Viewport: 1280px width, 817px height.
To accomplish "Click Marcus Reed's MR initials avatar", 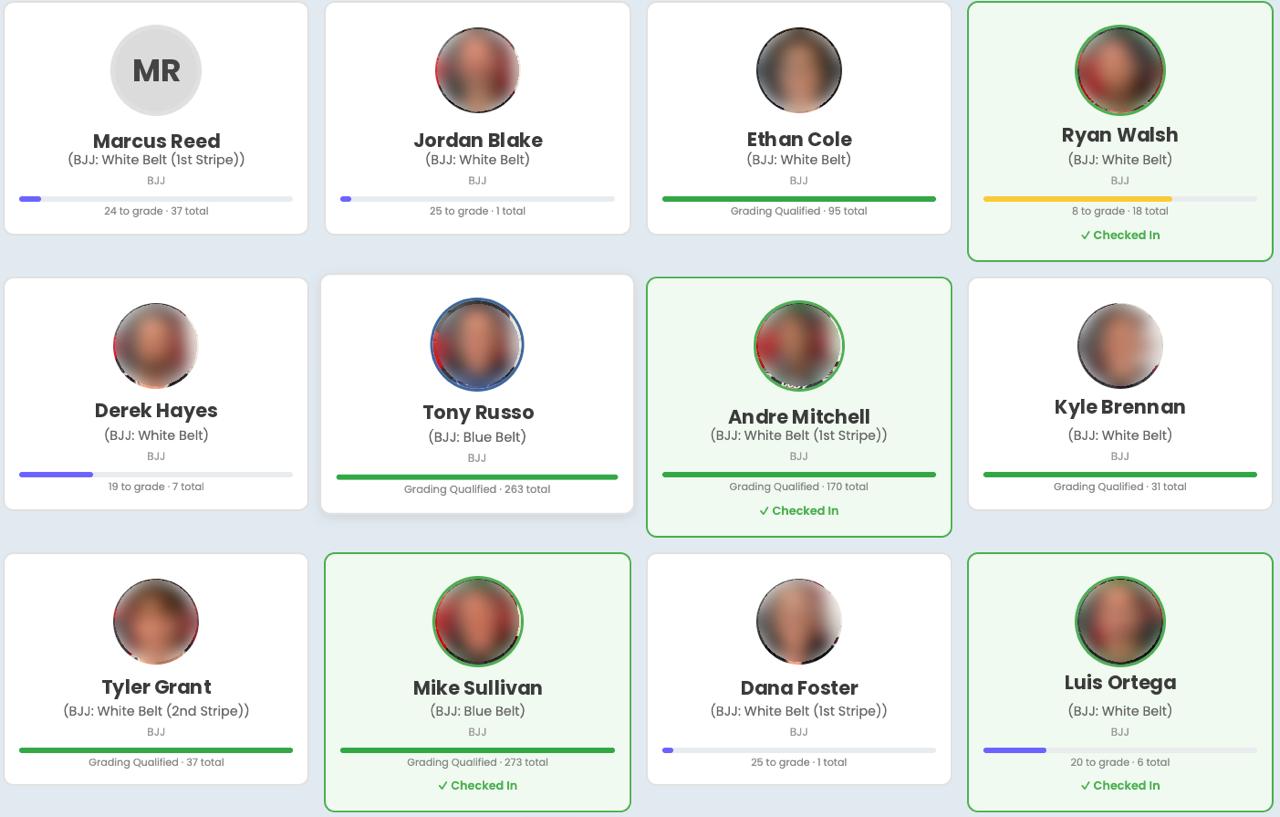I will point(156,70).
